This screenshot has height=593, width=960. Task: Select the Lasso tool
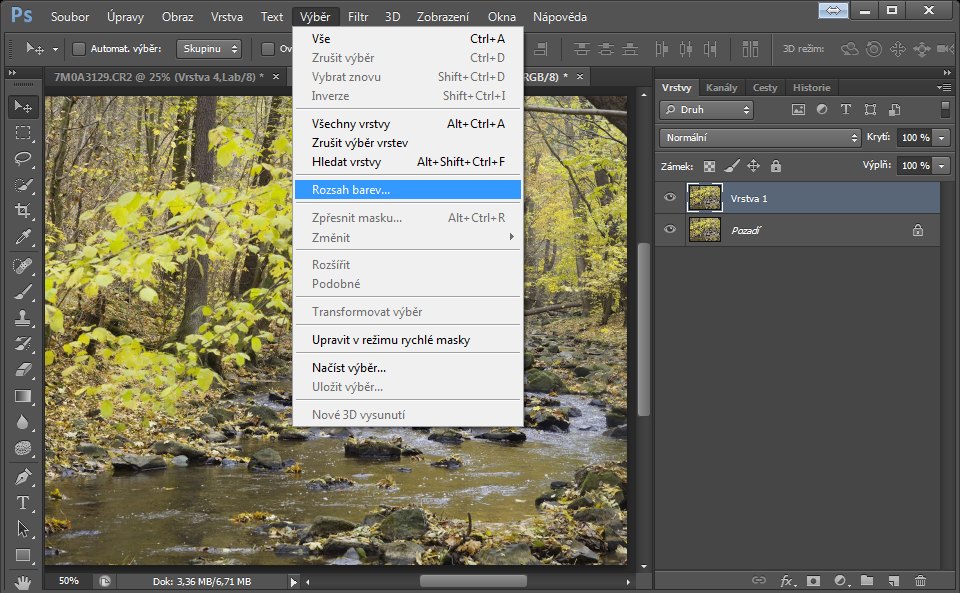click(x=23, y=158)
